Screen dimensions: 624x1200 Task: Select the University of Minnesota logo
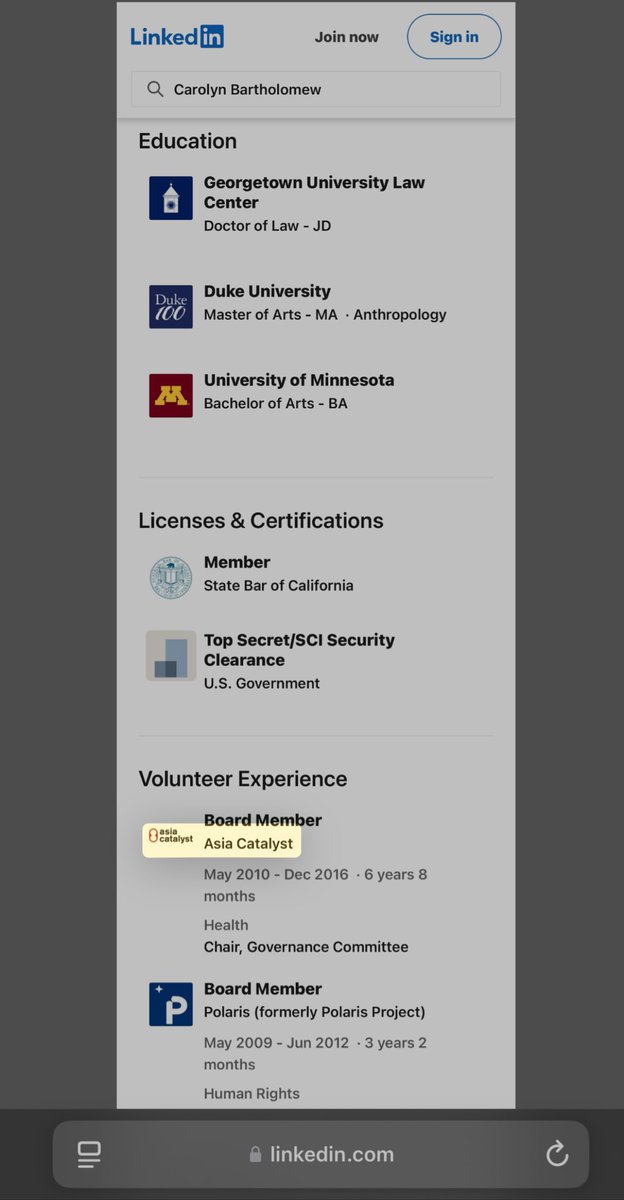(x=171, y=396)
